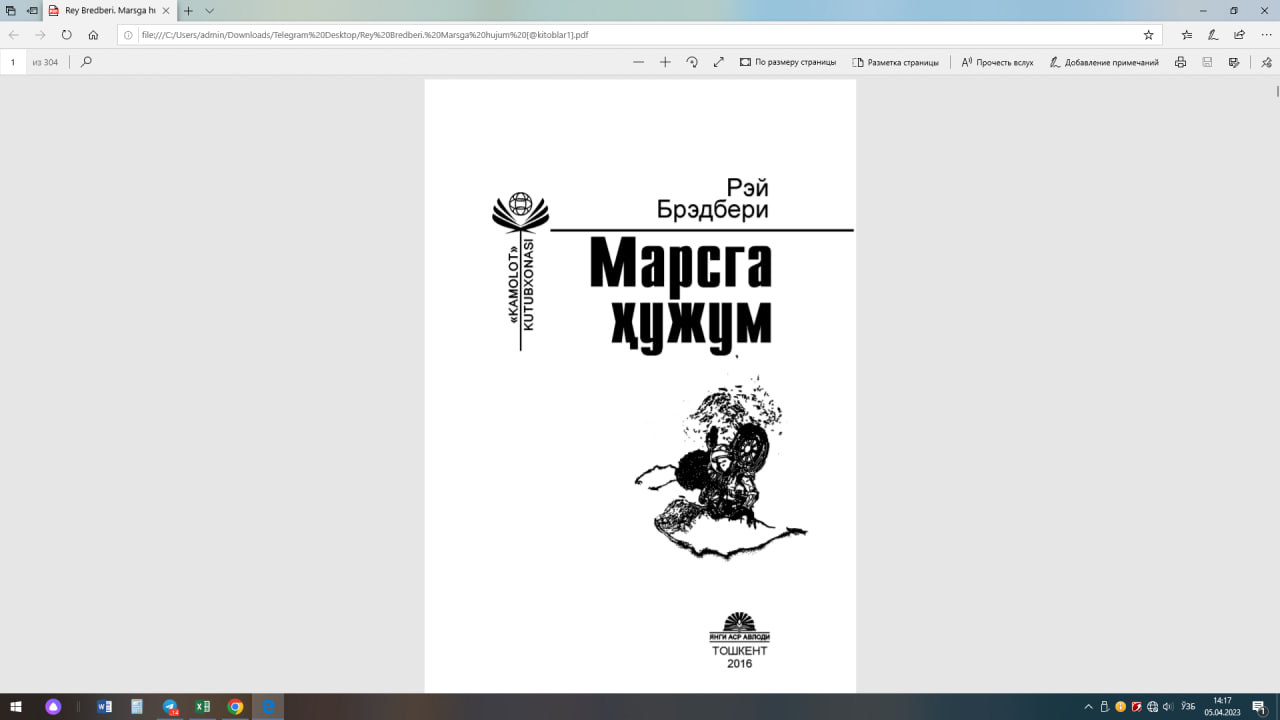Click the Save As icon
This screenshot has width=1280, height=720.
1234,62
